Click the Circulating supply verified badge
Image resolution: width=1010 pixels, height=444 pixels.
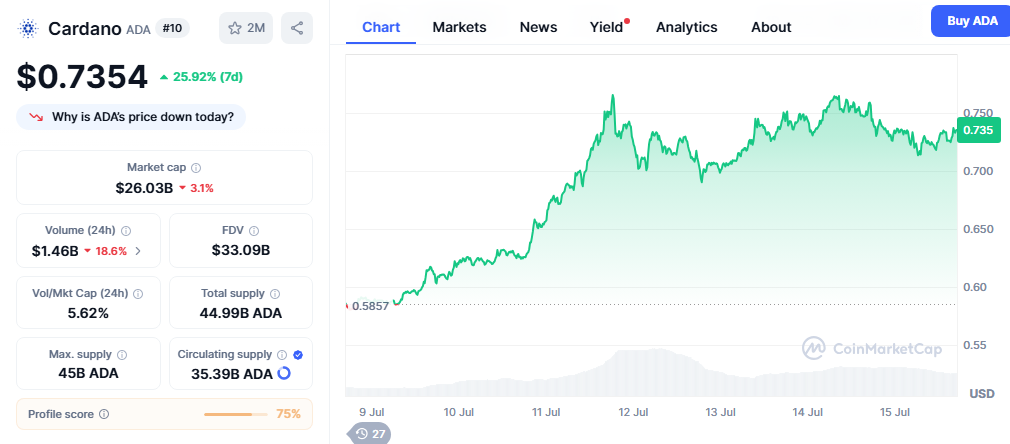[298, 355]
